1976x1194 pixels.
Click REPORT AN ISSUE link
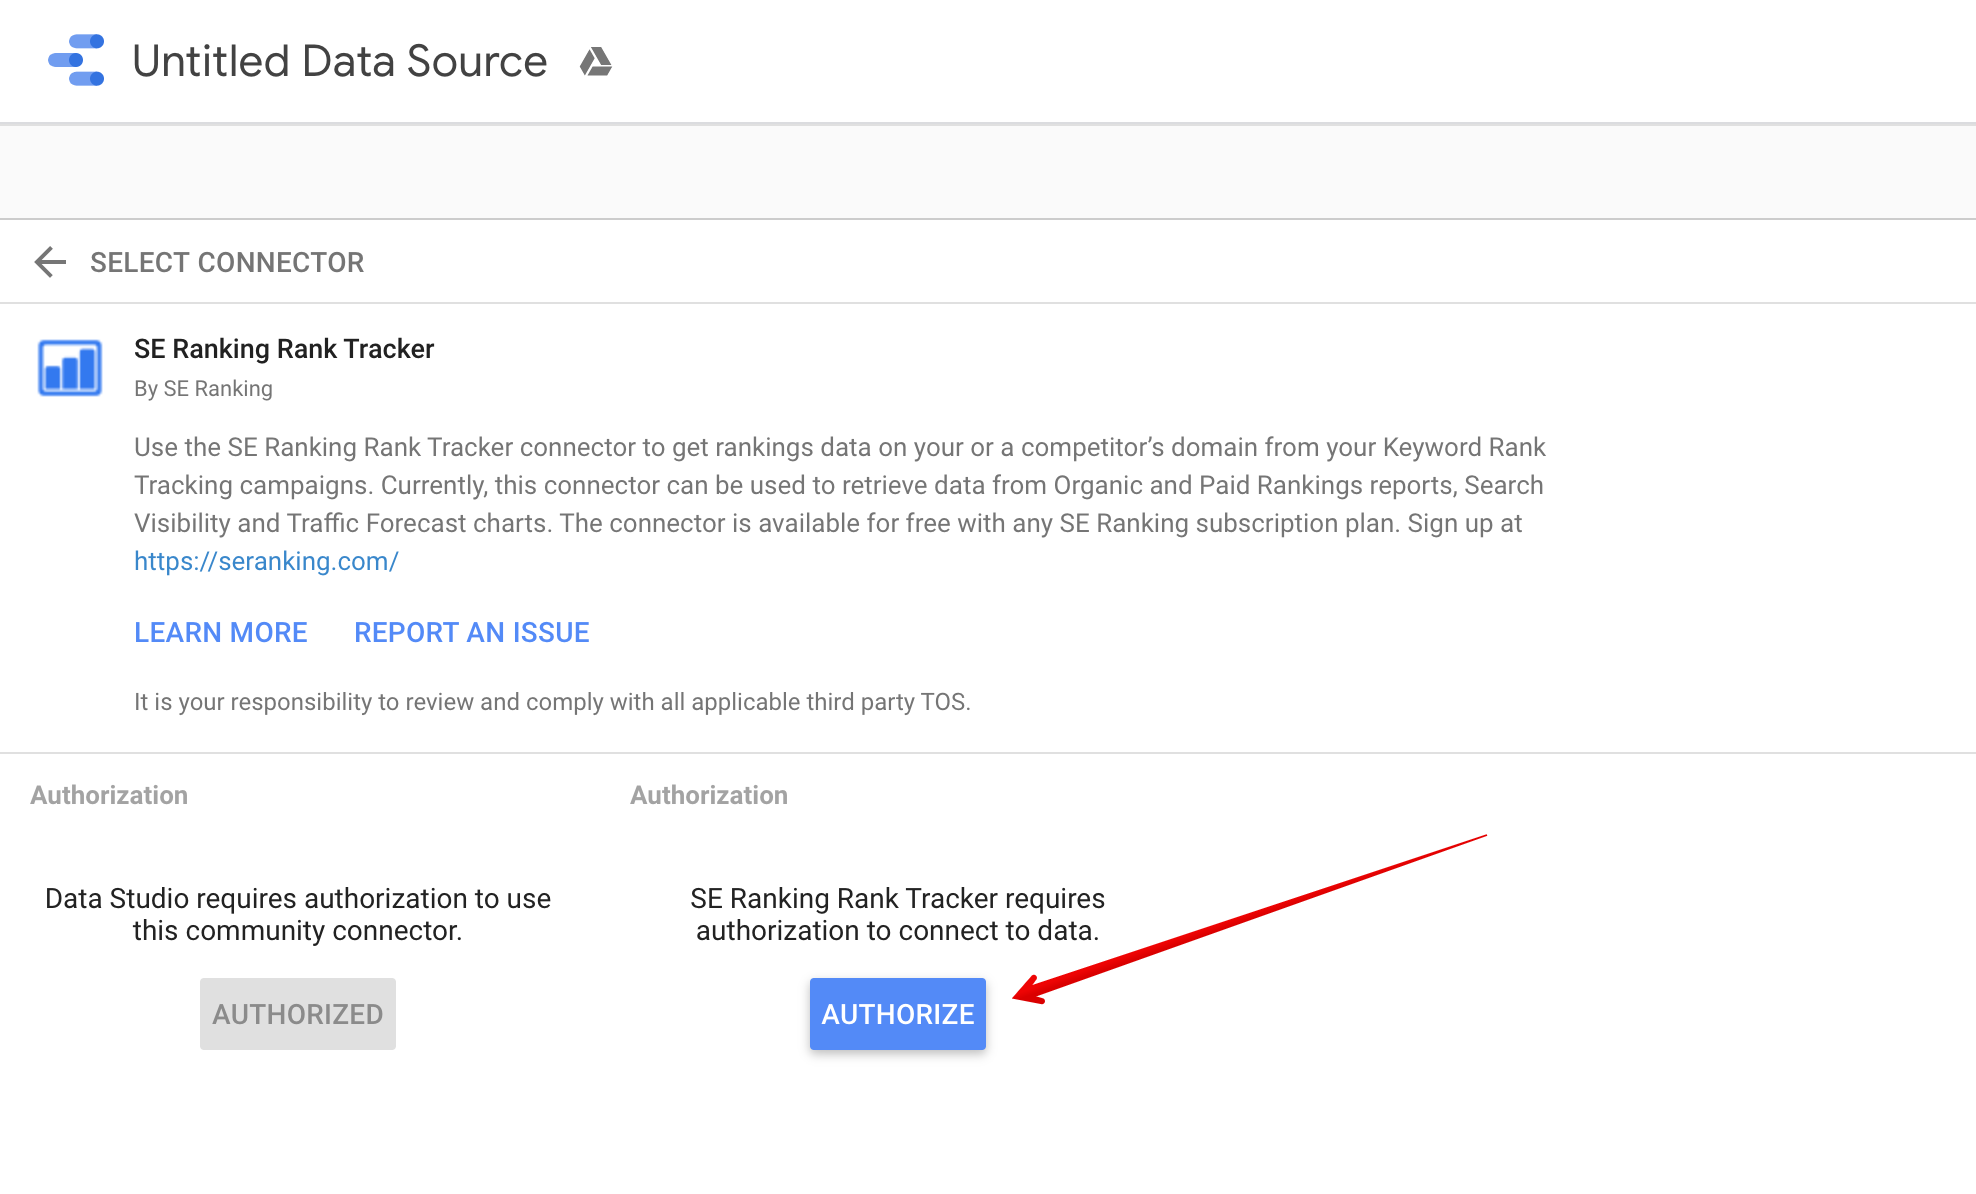pyautogui.click(x=472, y=632)
